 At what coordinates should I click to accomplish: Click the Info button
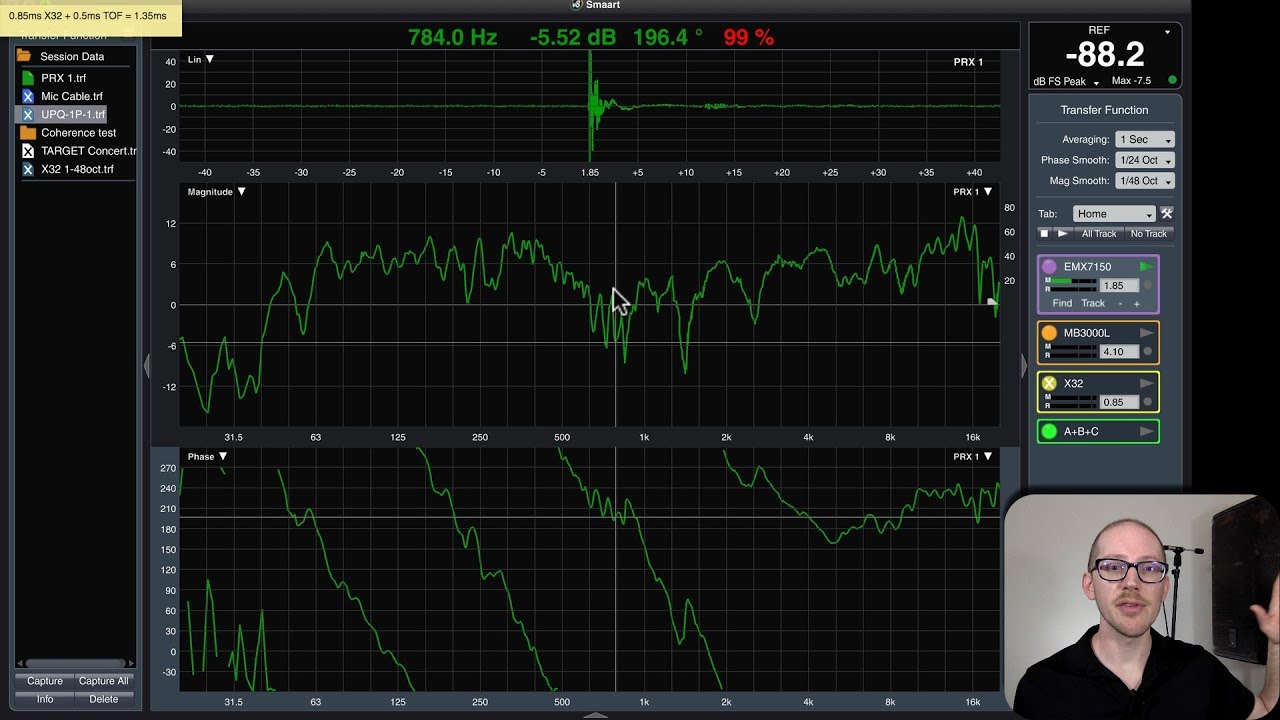click(x=45, y=699)
